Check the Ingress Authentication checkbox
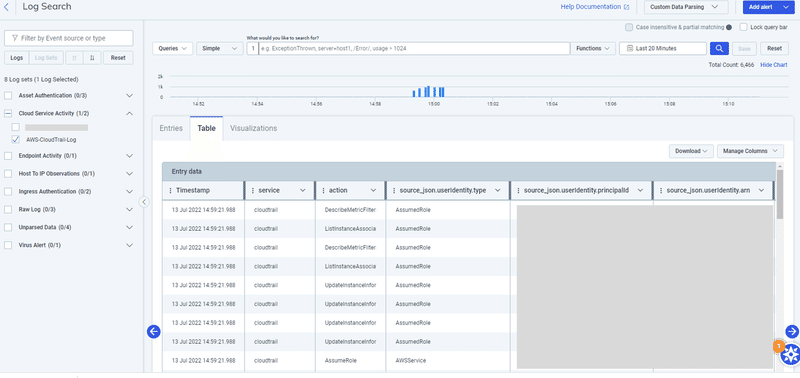 click(x=8, y=191)
